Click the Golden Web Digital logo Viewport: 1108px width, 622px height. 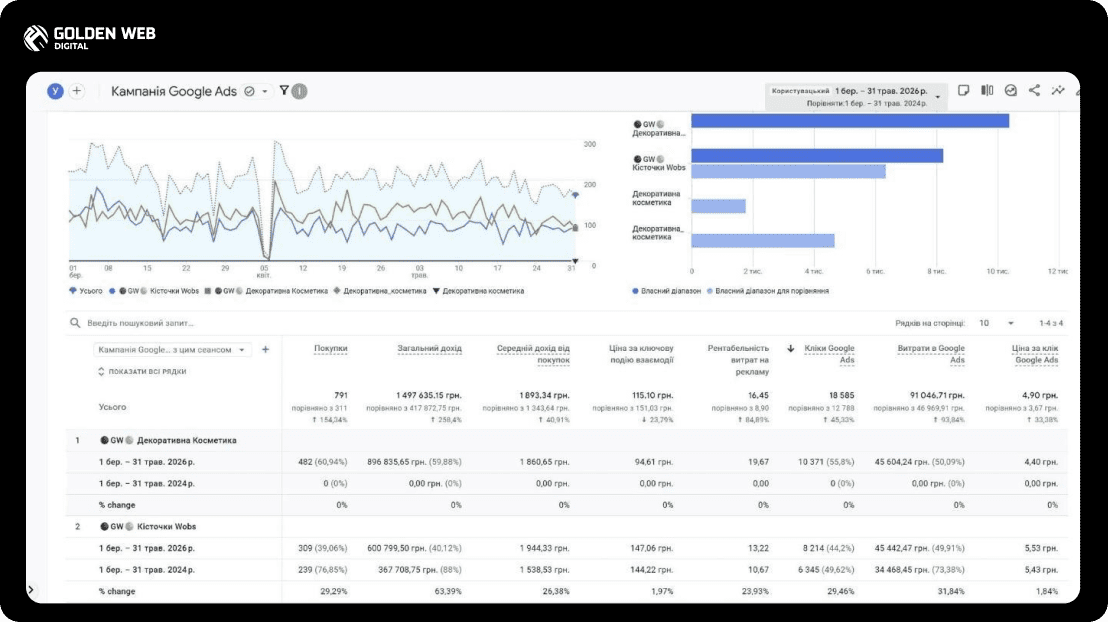(x=89, y=37)
